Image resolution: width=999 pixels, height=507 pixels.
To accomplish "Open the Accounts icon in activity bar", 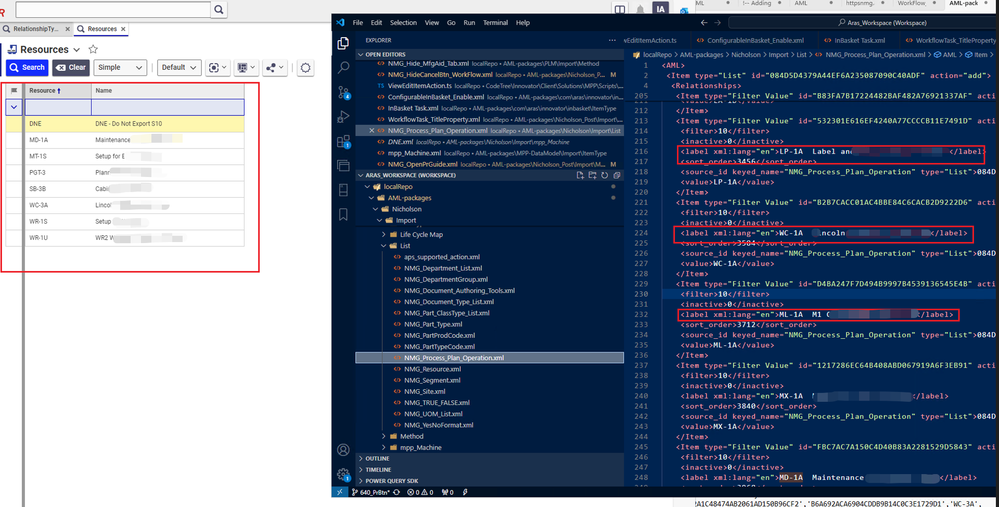I will click(x=344, y=451).
